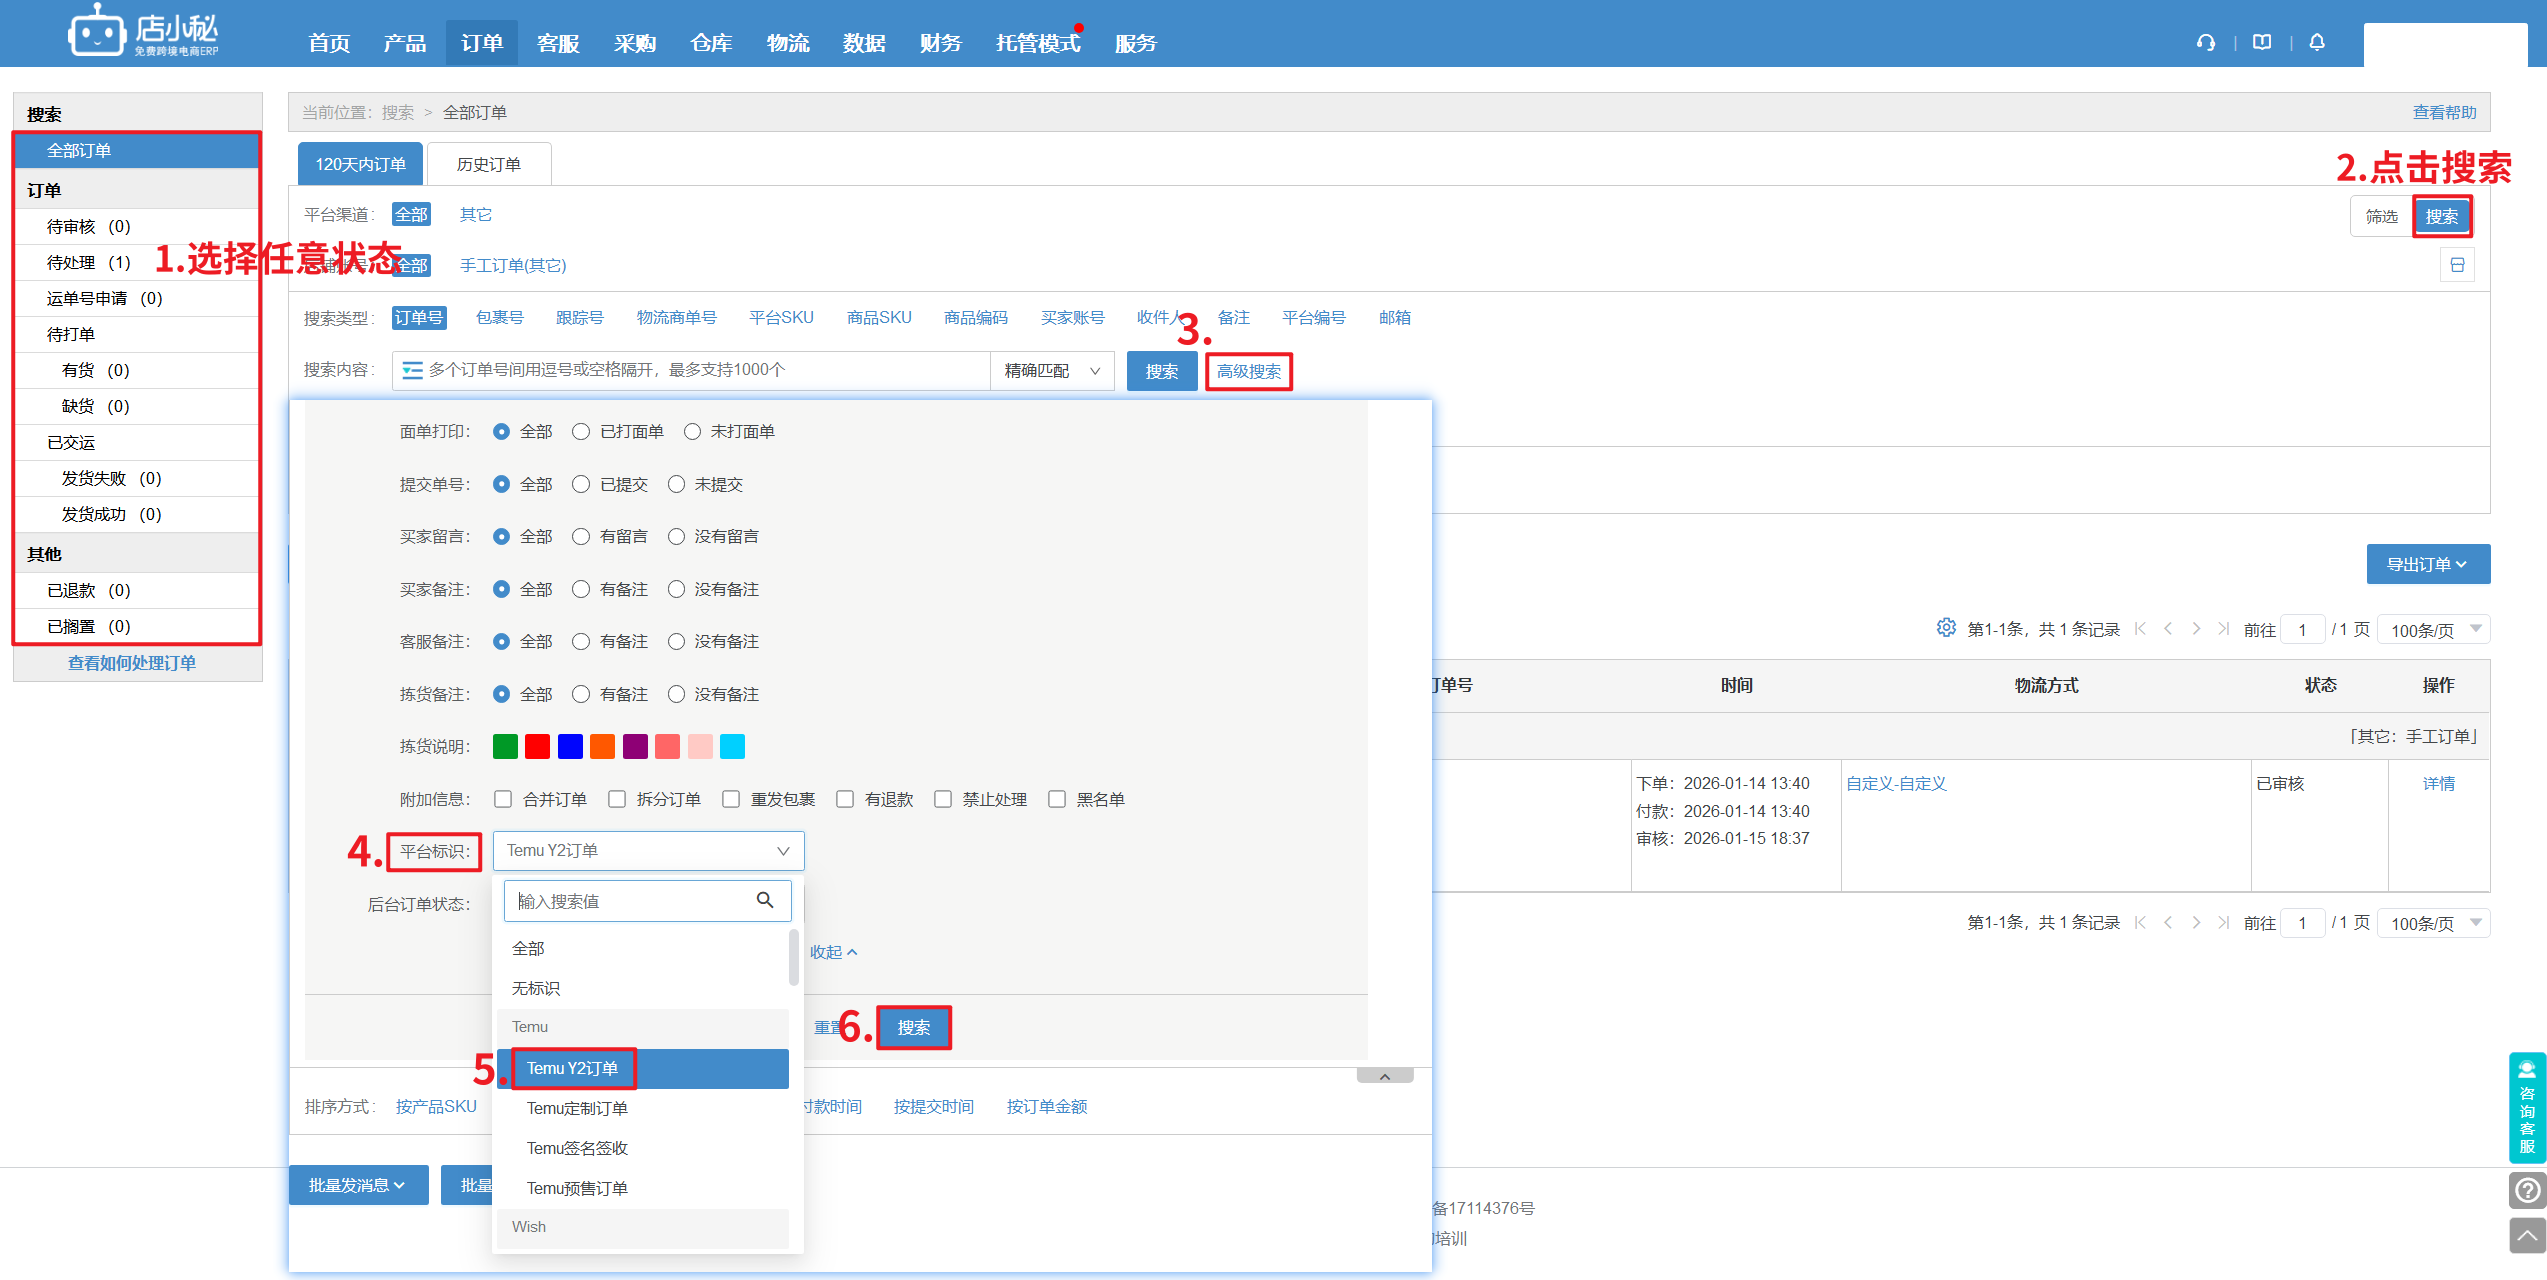Click the batch input list icon in search box

pyautogui.click(x=412, y=371)
